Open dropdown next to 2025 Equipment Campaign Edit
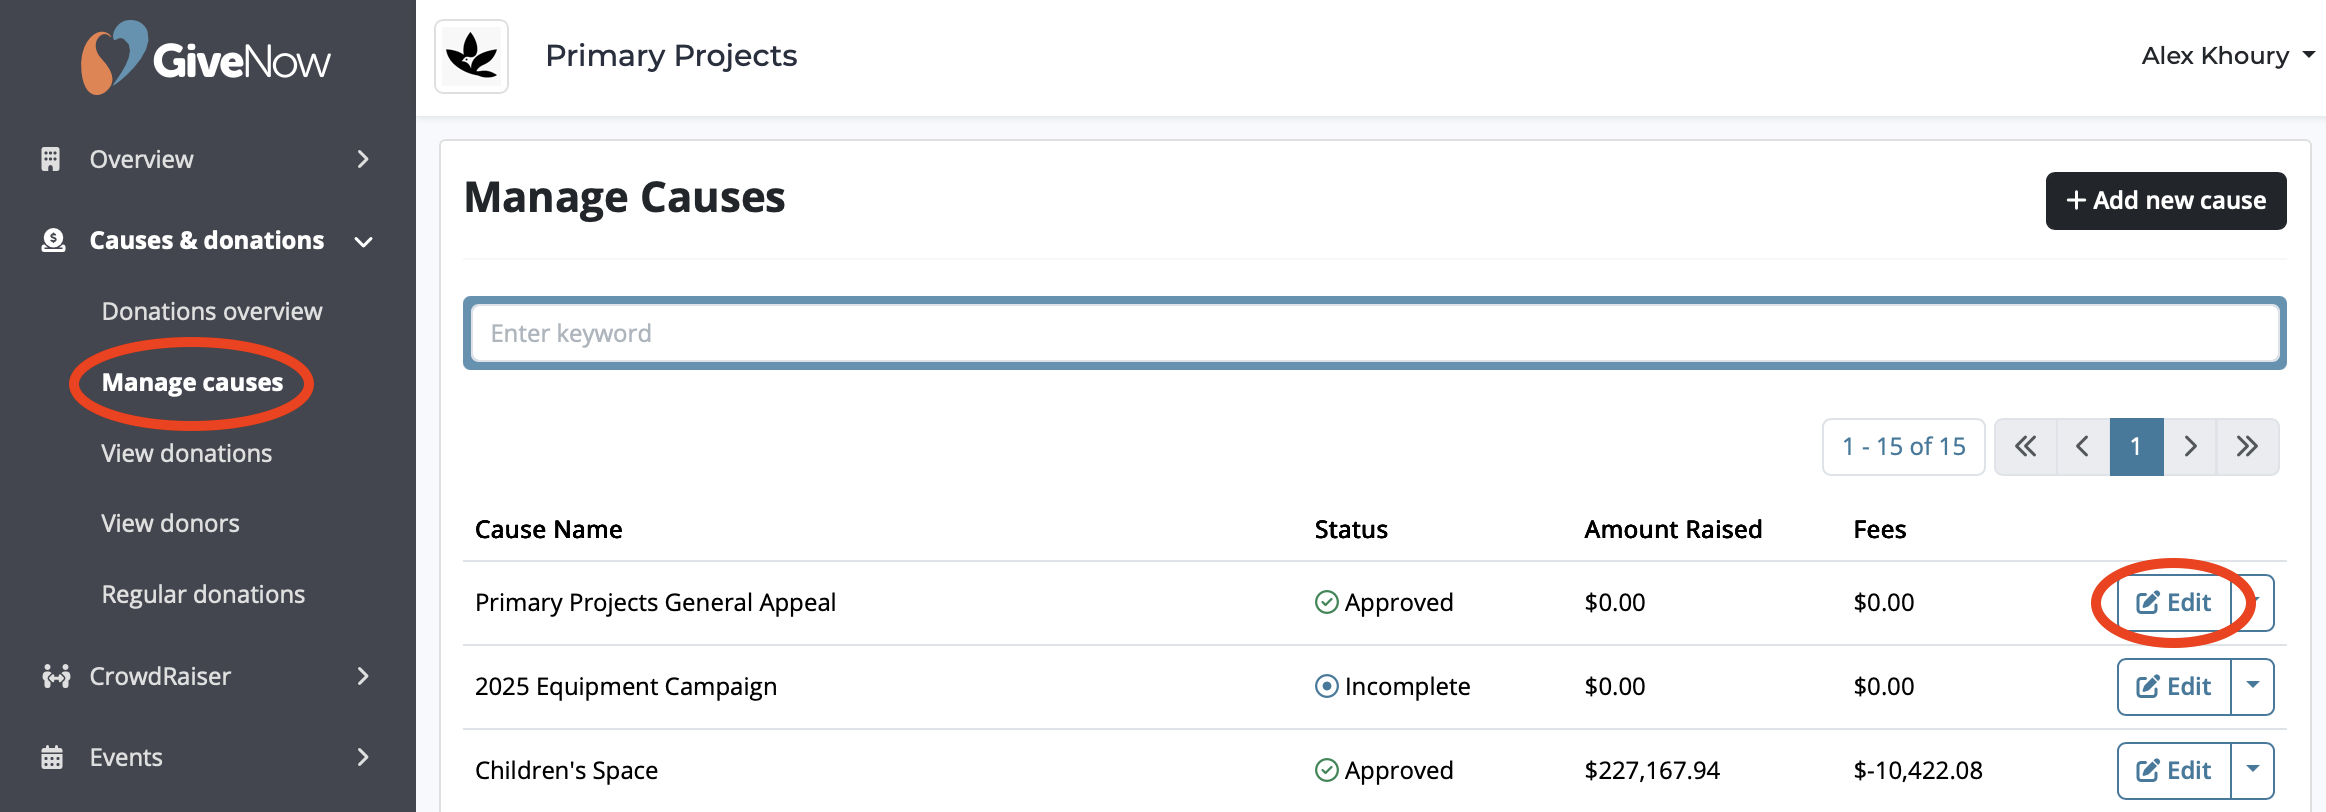The height and width of the screenshot is (812, 2326). click(x=2253, y=686)
